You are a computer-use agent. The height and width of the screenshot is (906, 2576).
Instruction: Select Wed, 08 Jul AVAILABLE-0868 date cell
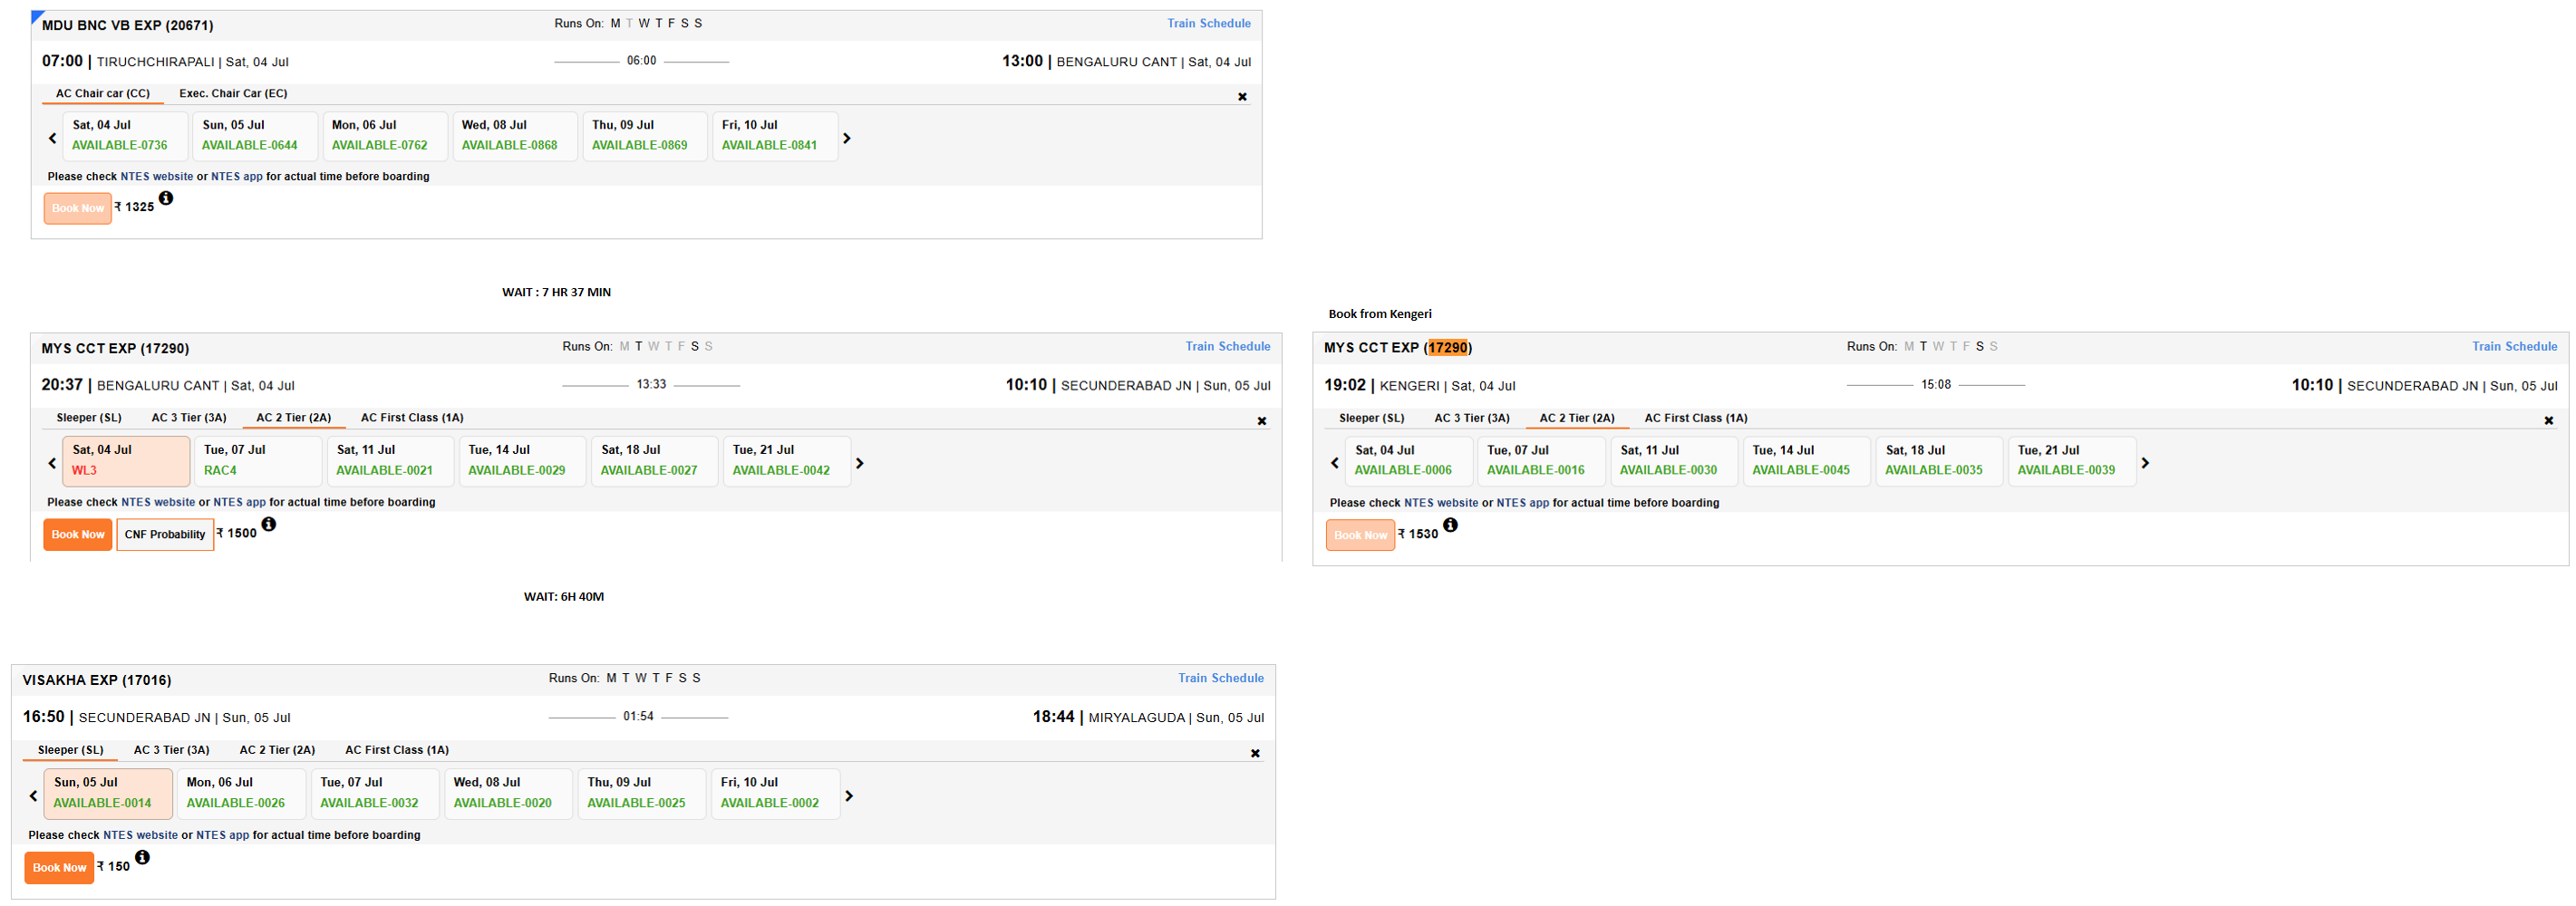(514, 136)
